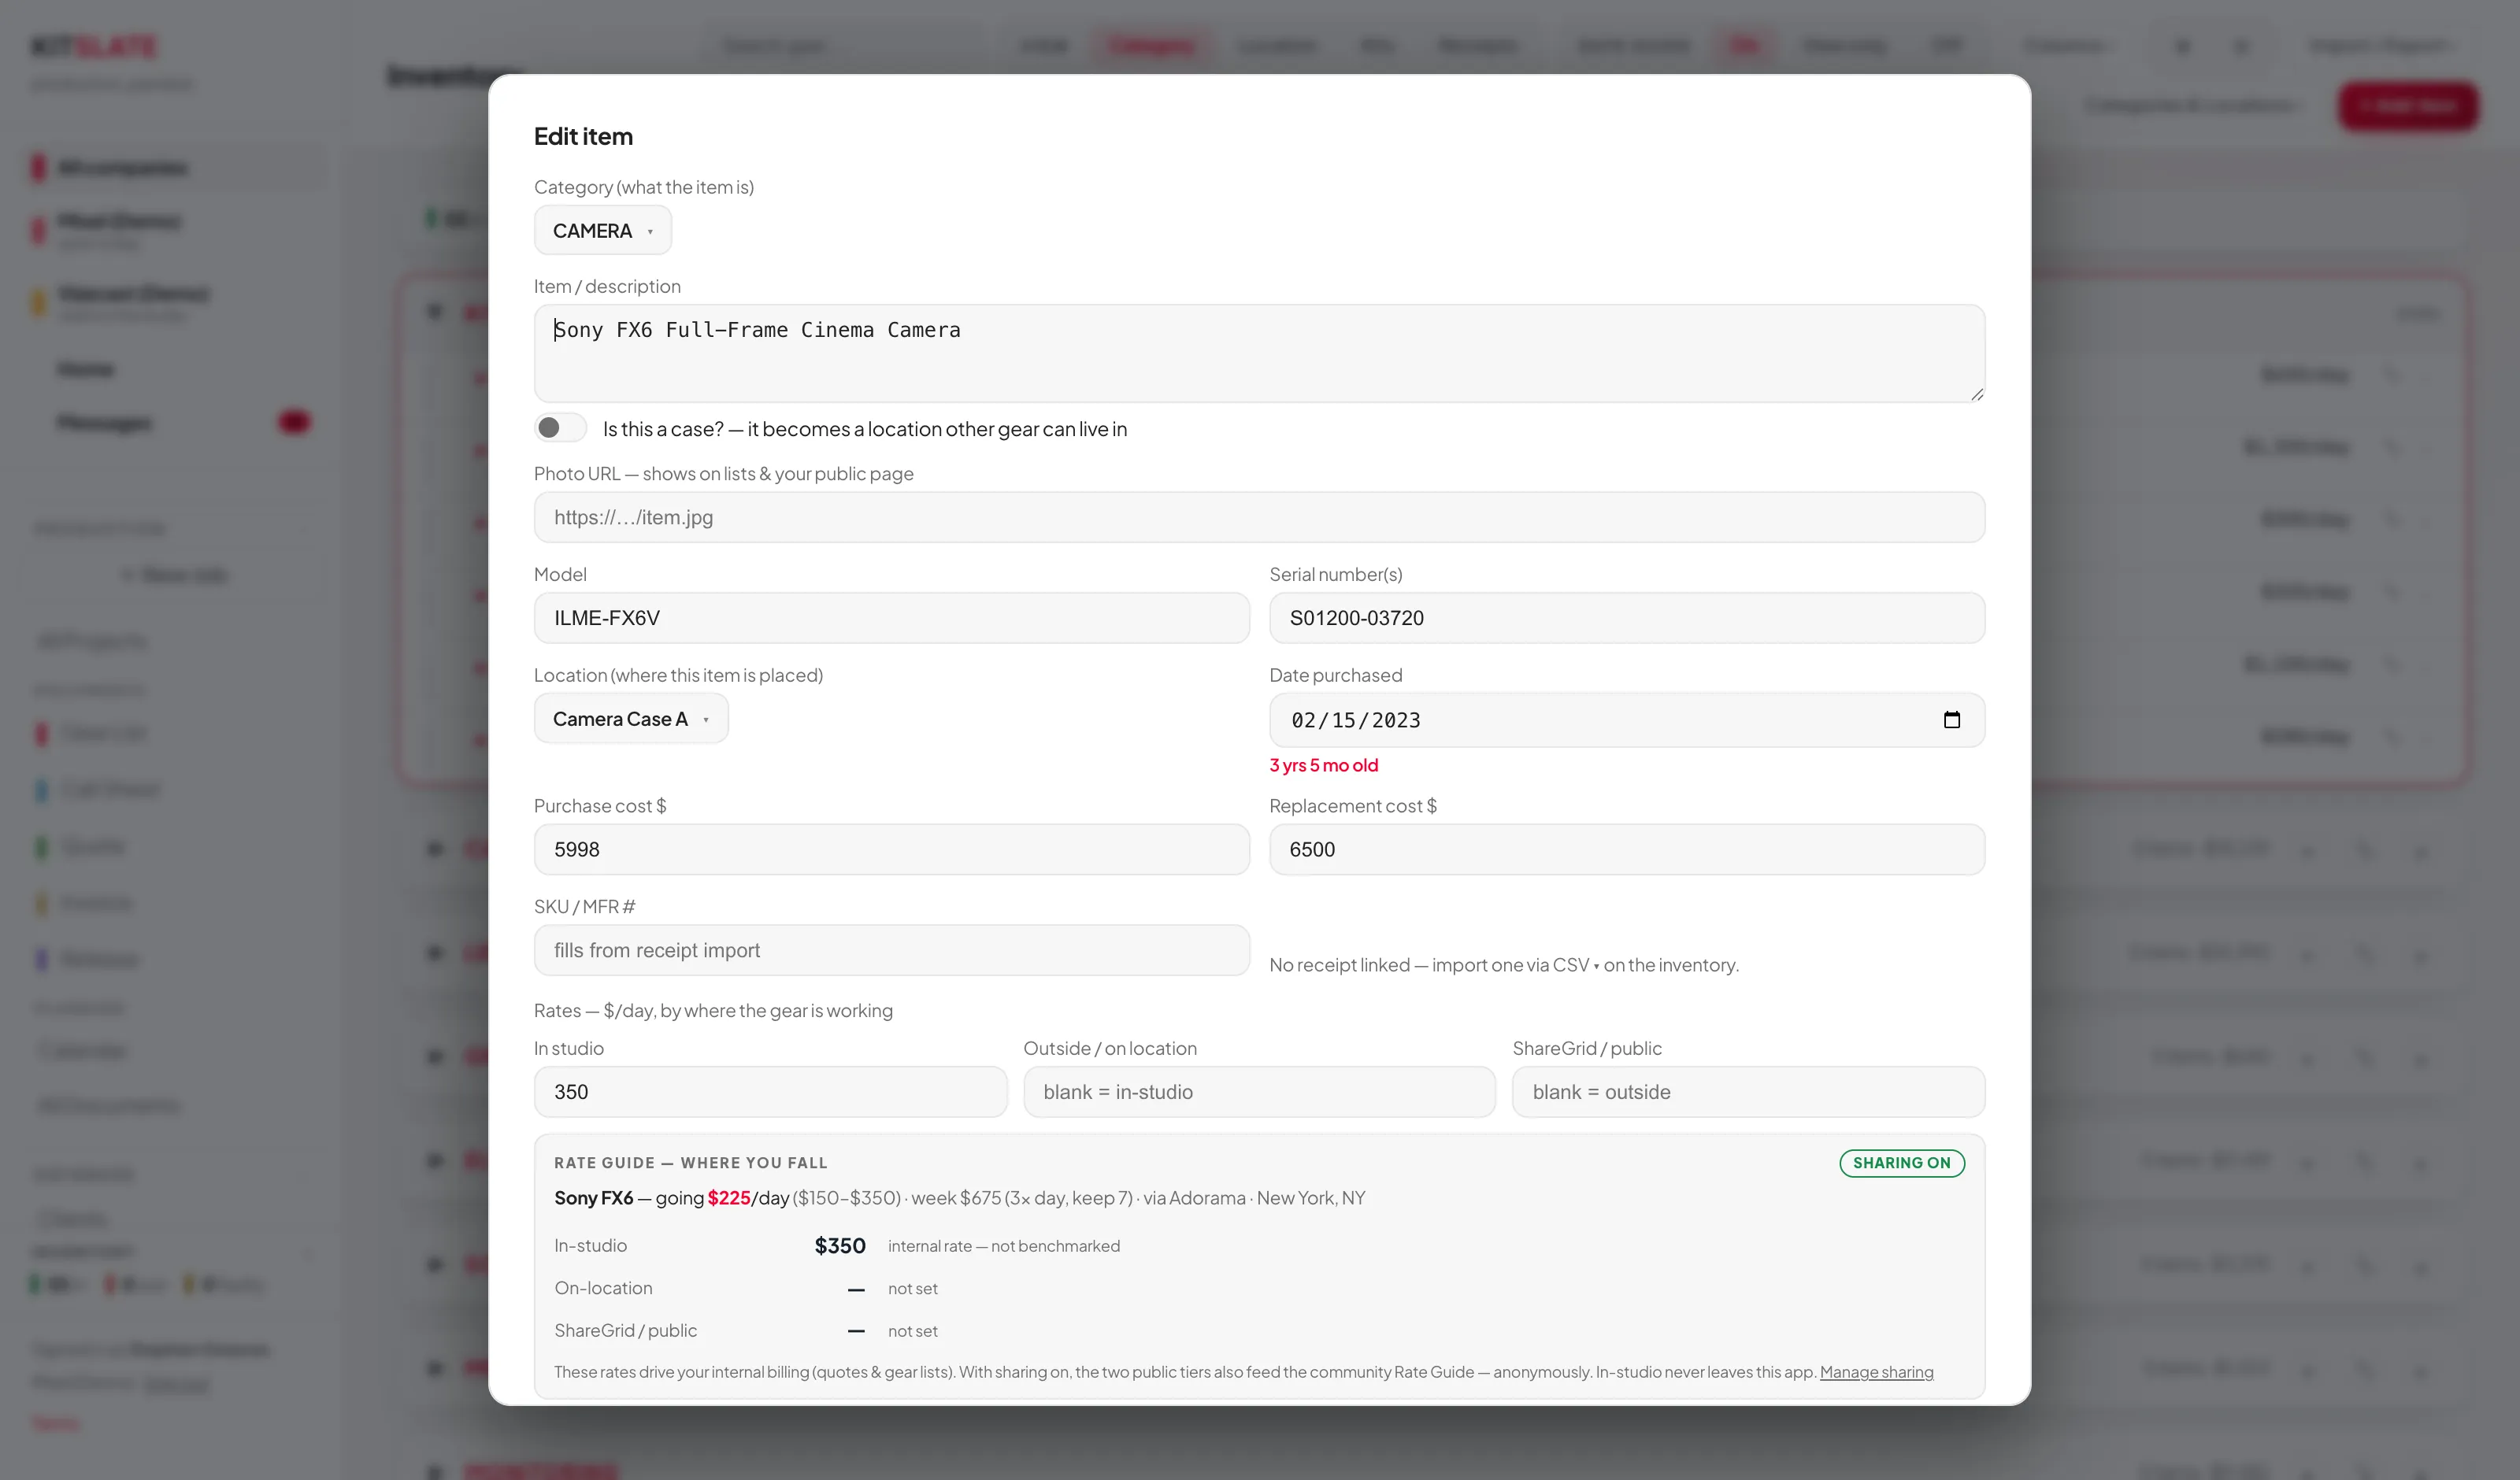Screen dimensions: 2520x1480
Task: Focus the Outside / on location rate field
Action: [1259, 1092]
